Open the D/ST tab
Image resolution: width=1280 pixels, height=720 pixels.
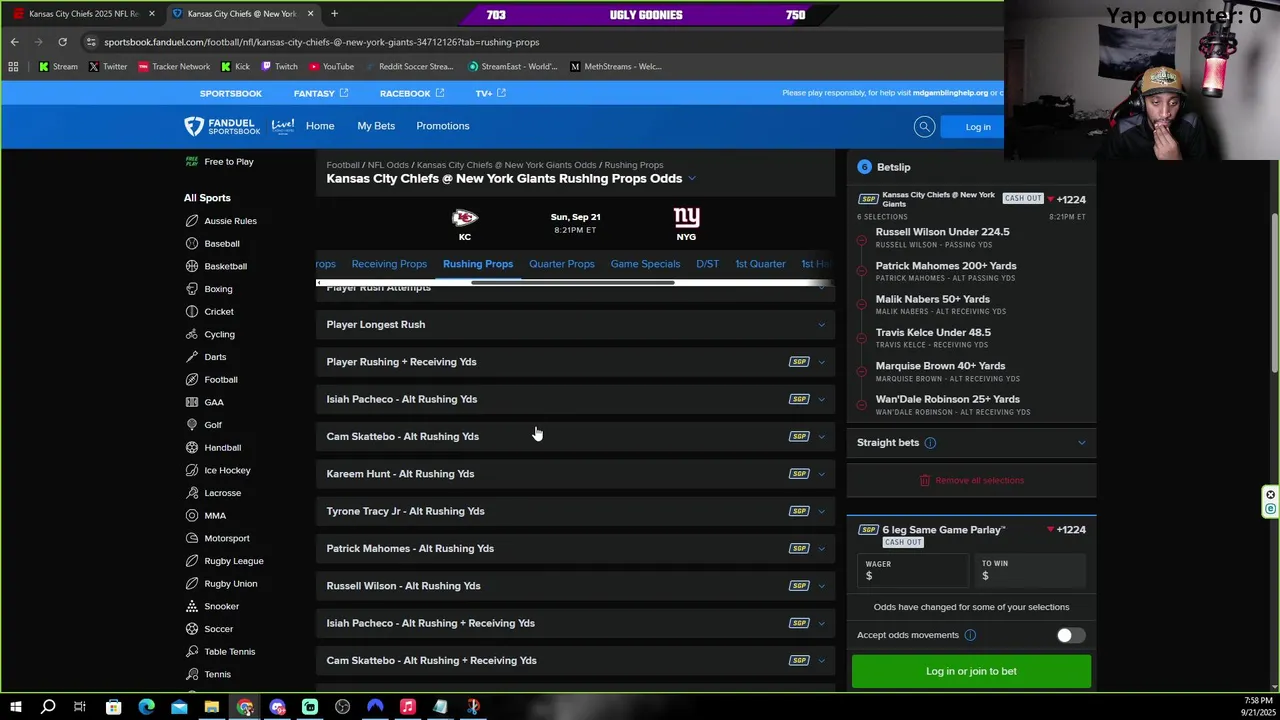click(707, 264)
